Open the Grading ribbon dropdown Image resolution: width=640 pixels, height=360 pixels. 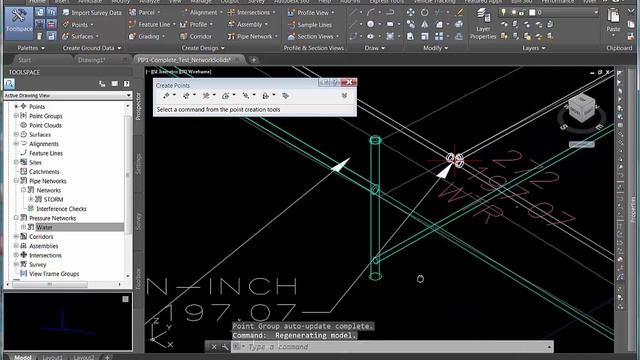[x=147, y=36]
